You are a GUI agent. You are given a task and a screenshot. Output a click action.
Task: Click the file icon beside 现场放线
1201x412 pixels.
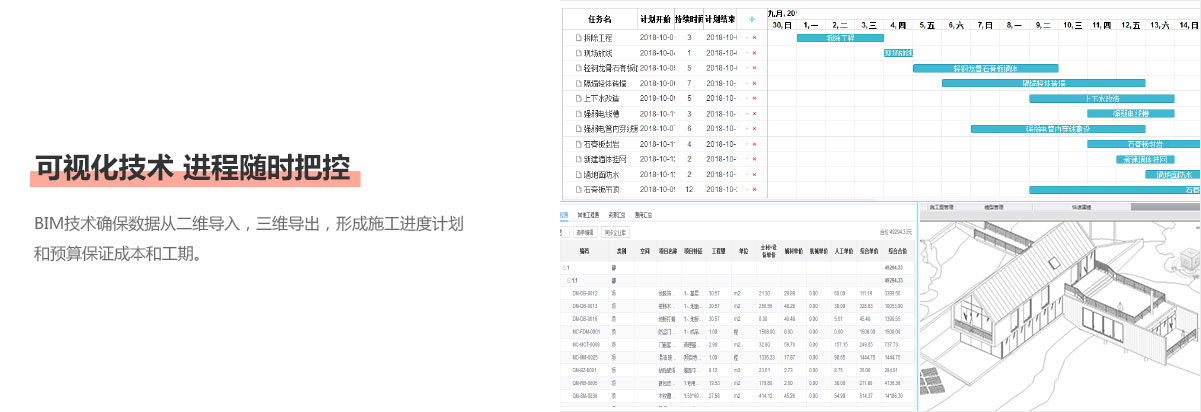tap(577, 52)
